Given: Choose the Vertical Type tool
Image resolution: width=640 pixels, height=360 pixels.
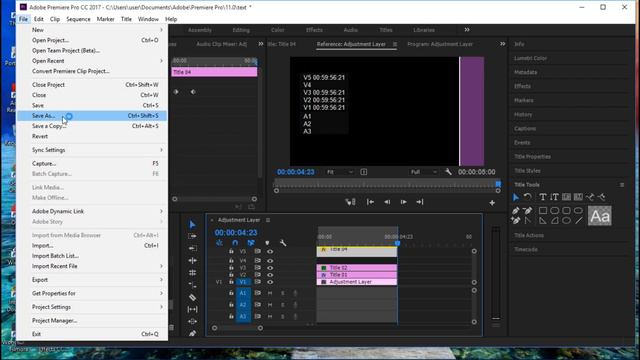Looking at the screenshot, I should click(x=554, y=198).
